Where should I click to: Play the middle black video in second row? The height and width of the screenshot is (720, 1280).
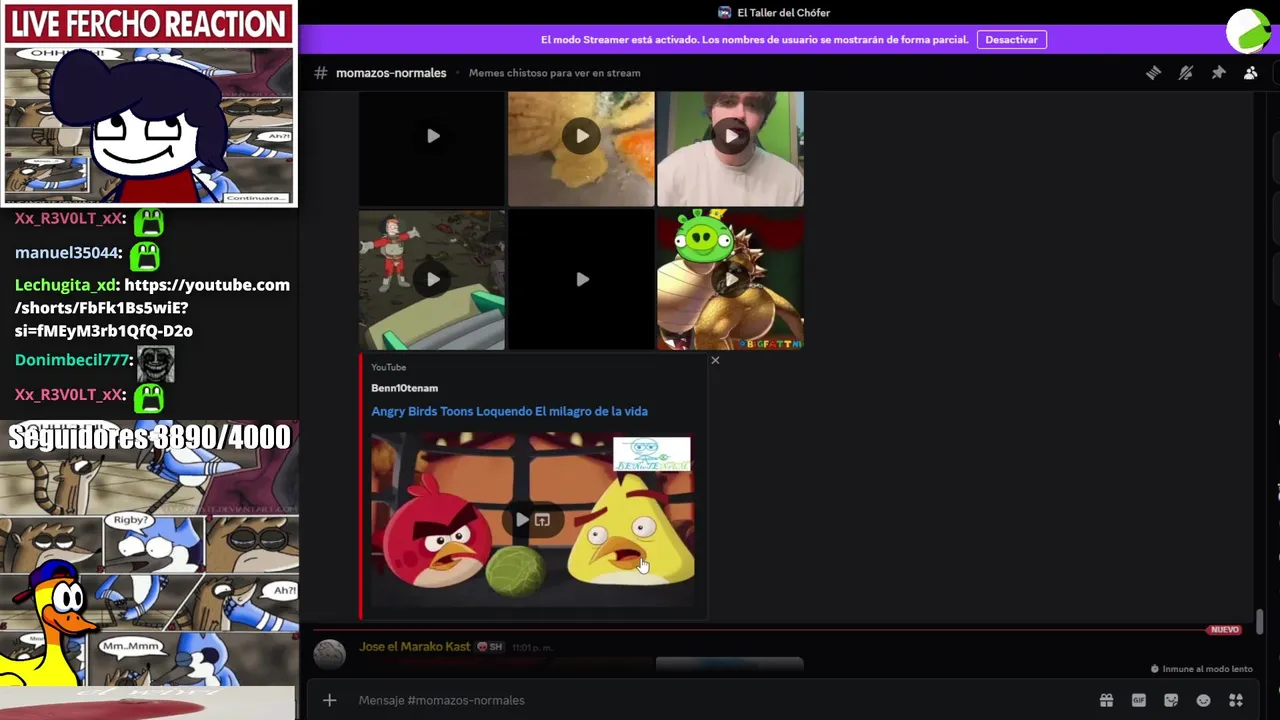[582, 280]
